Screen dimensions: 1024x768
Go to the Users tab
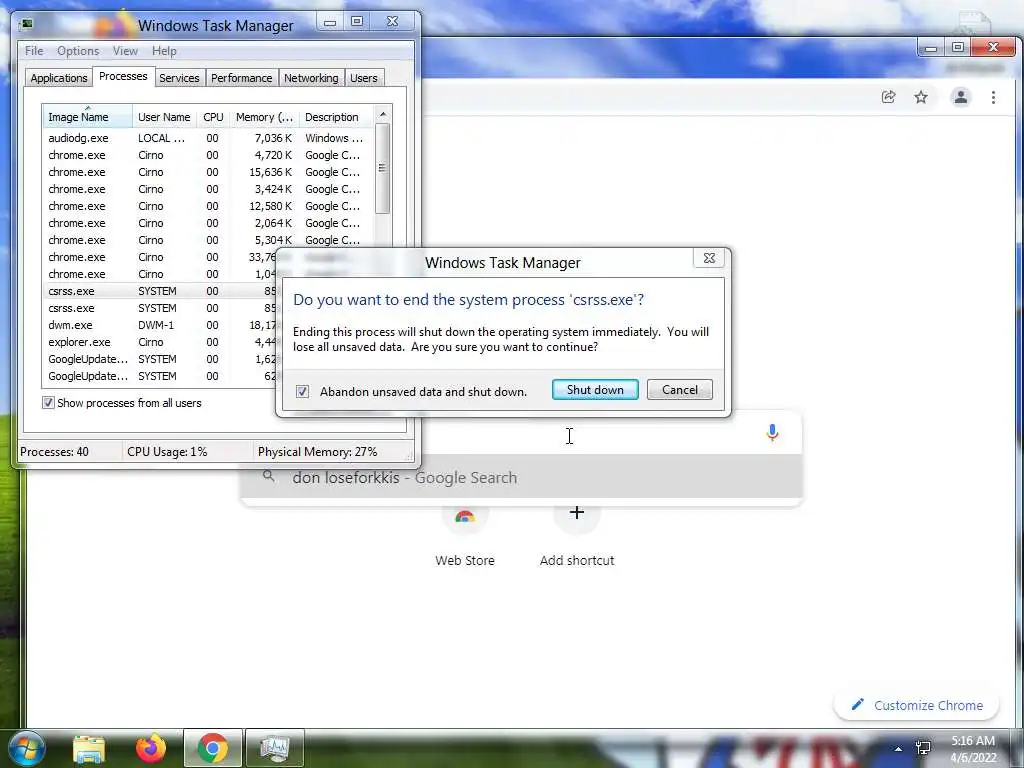tap(364, 78)
